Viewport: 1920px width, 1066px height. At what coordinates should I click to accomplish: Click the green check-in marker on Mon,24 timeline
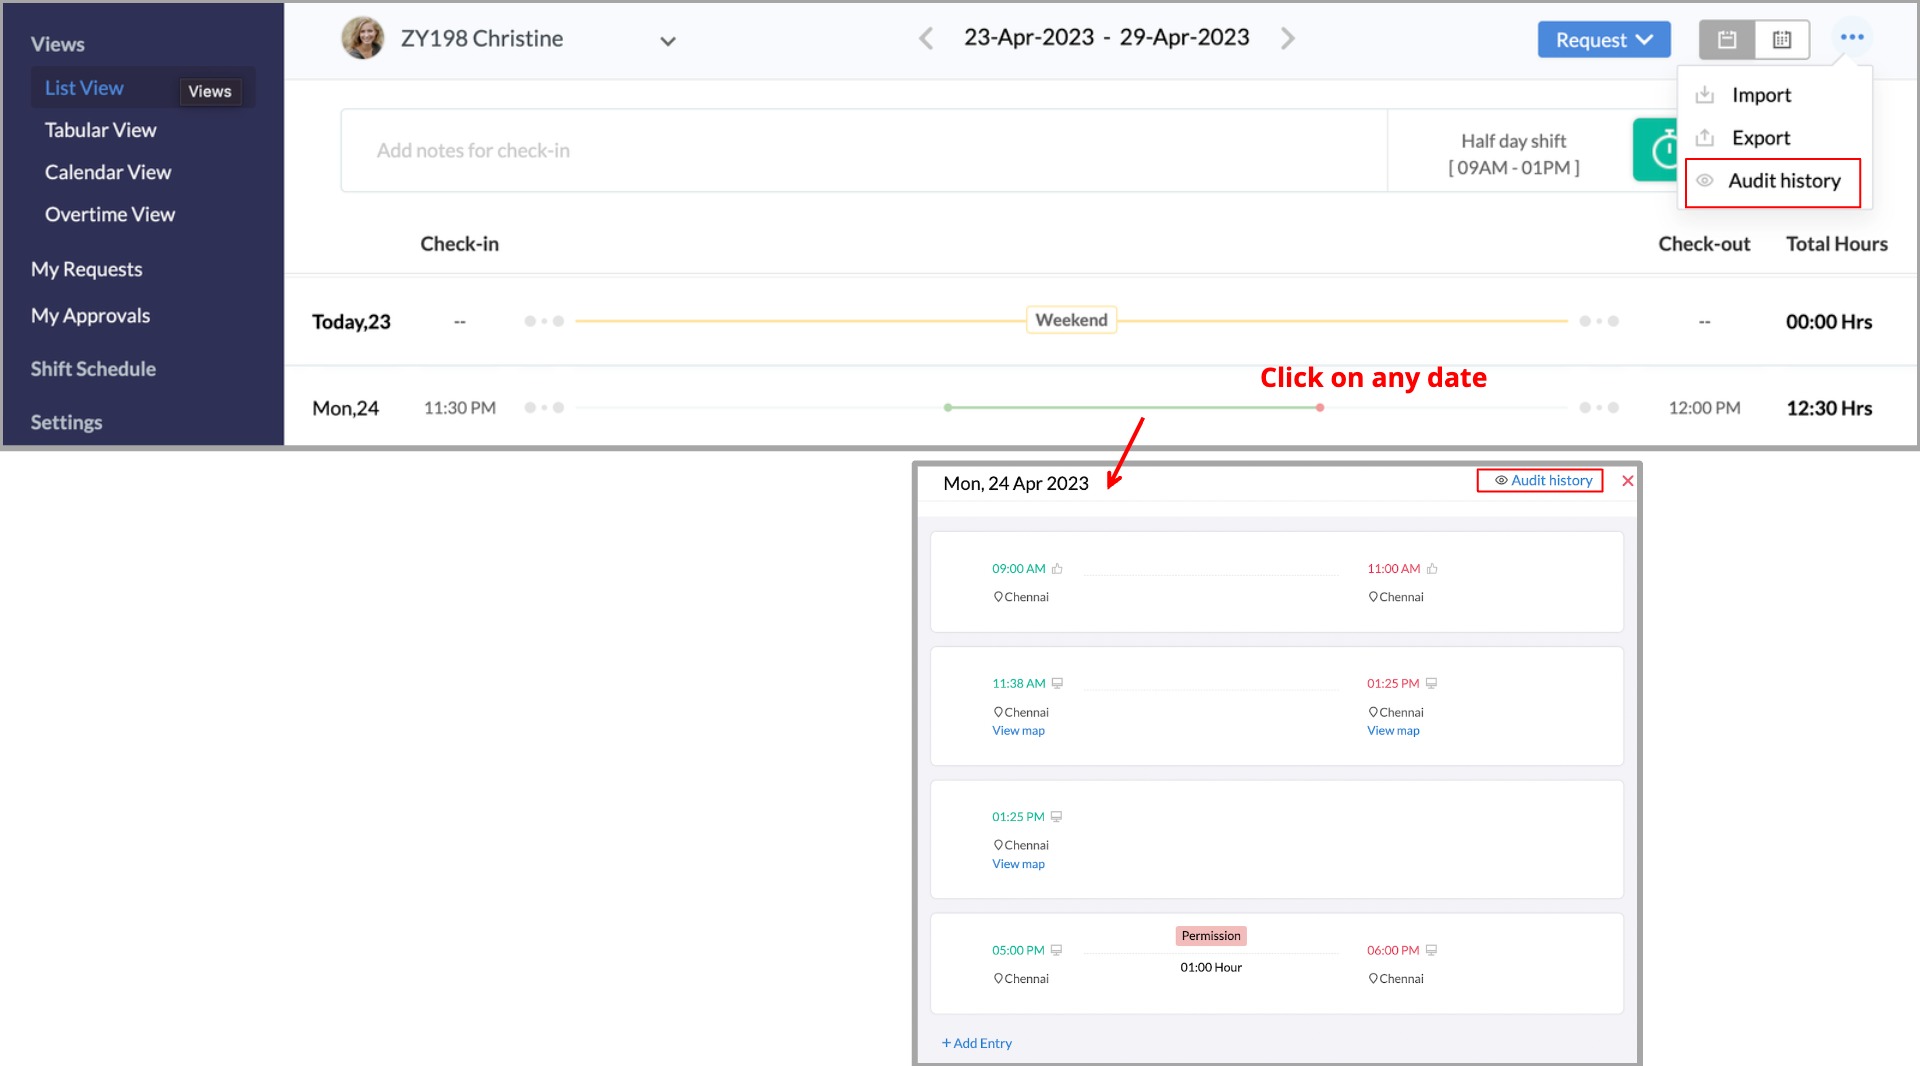[948, 408]
